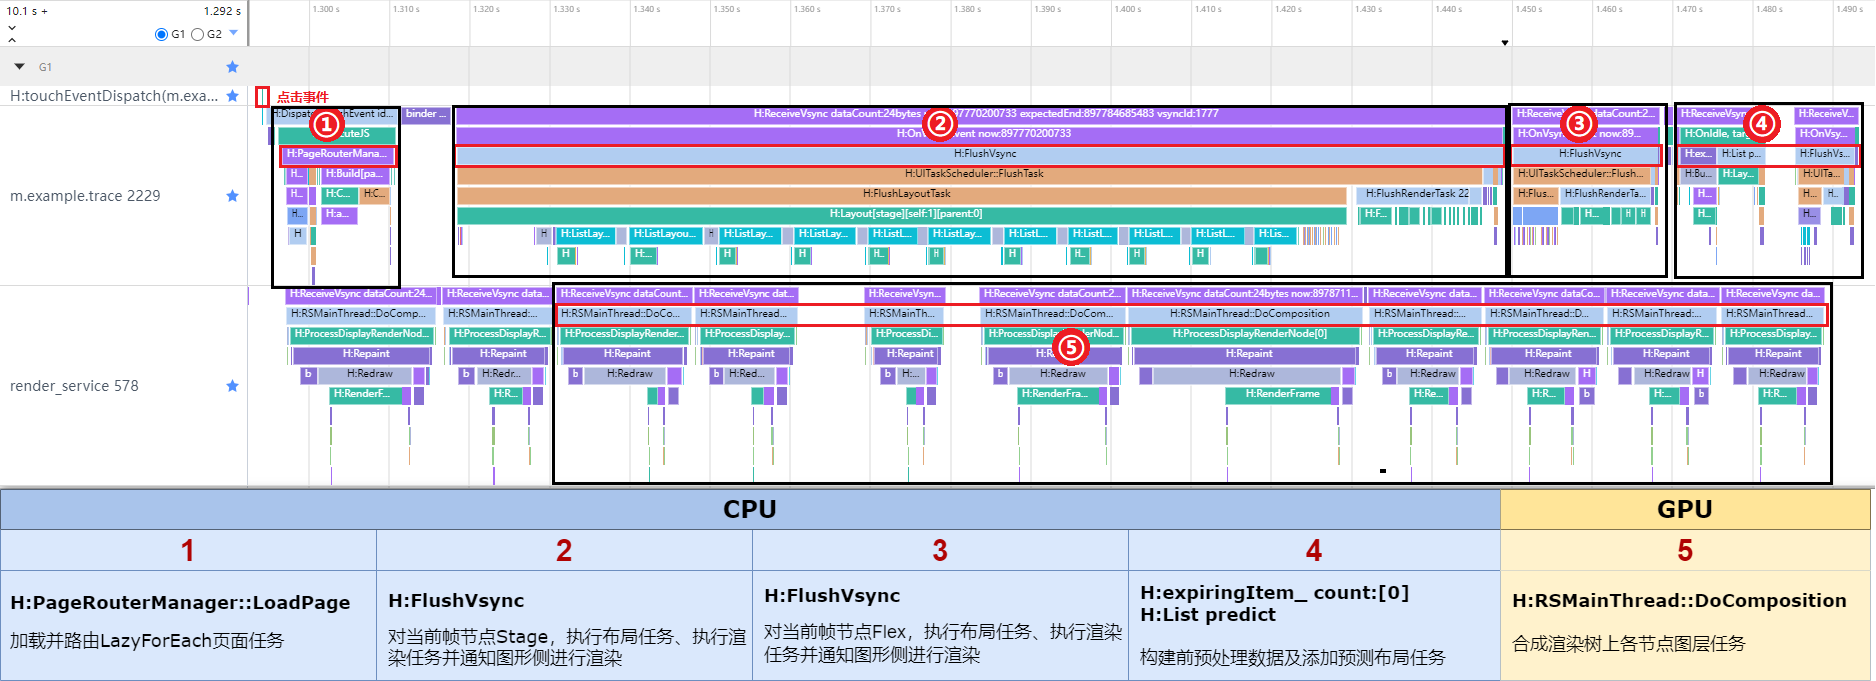Select the H:RSMainTh... slice
1876x681 pixels.
pyautogui.click(x=902, y=314)
